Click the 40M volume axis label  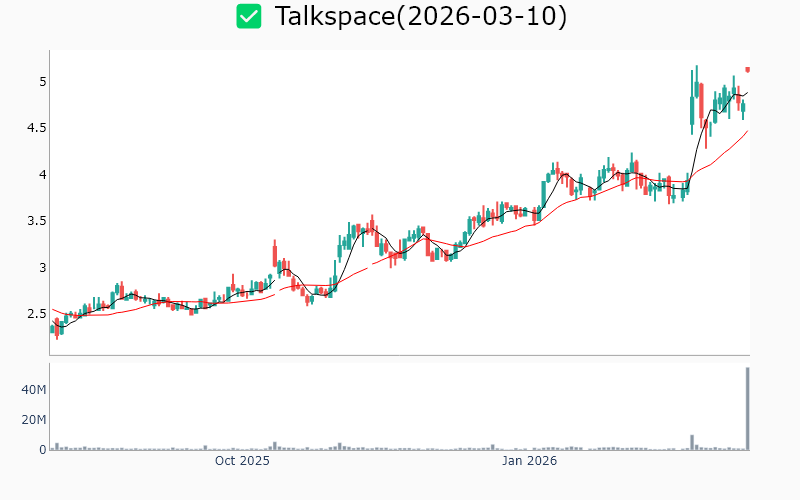tap(34, 389)
